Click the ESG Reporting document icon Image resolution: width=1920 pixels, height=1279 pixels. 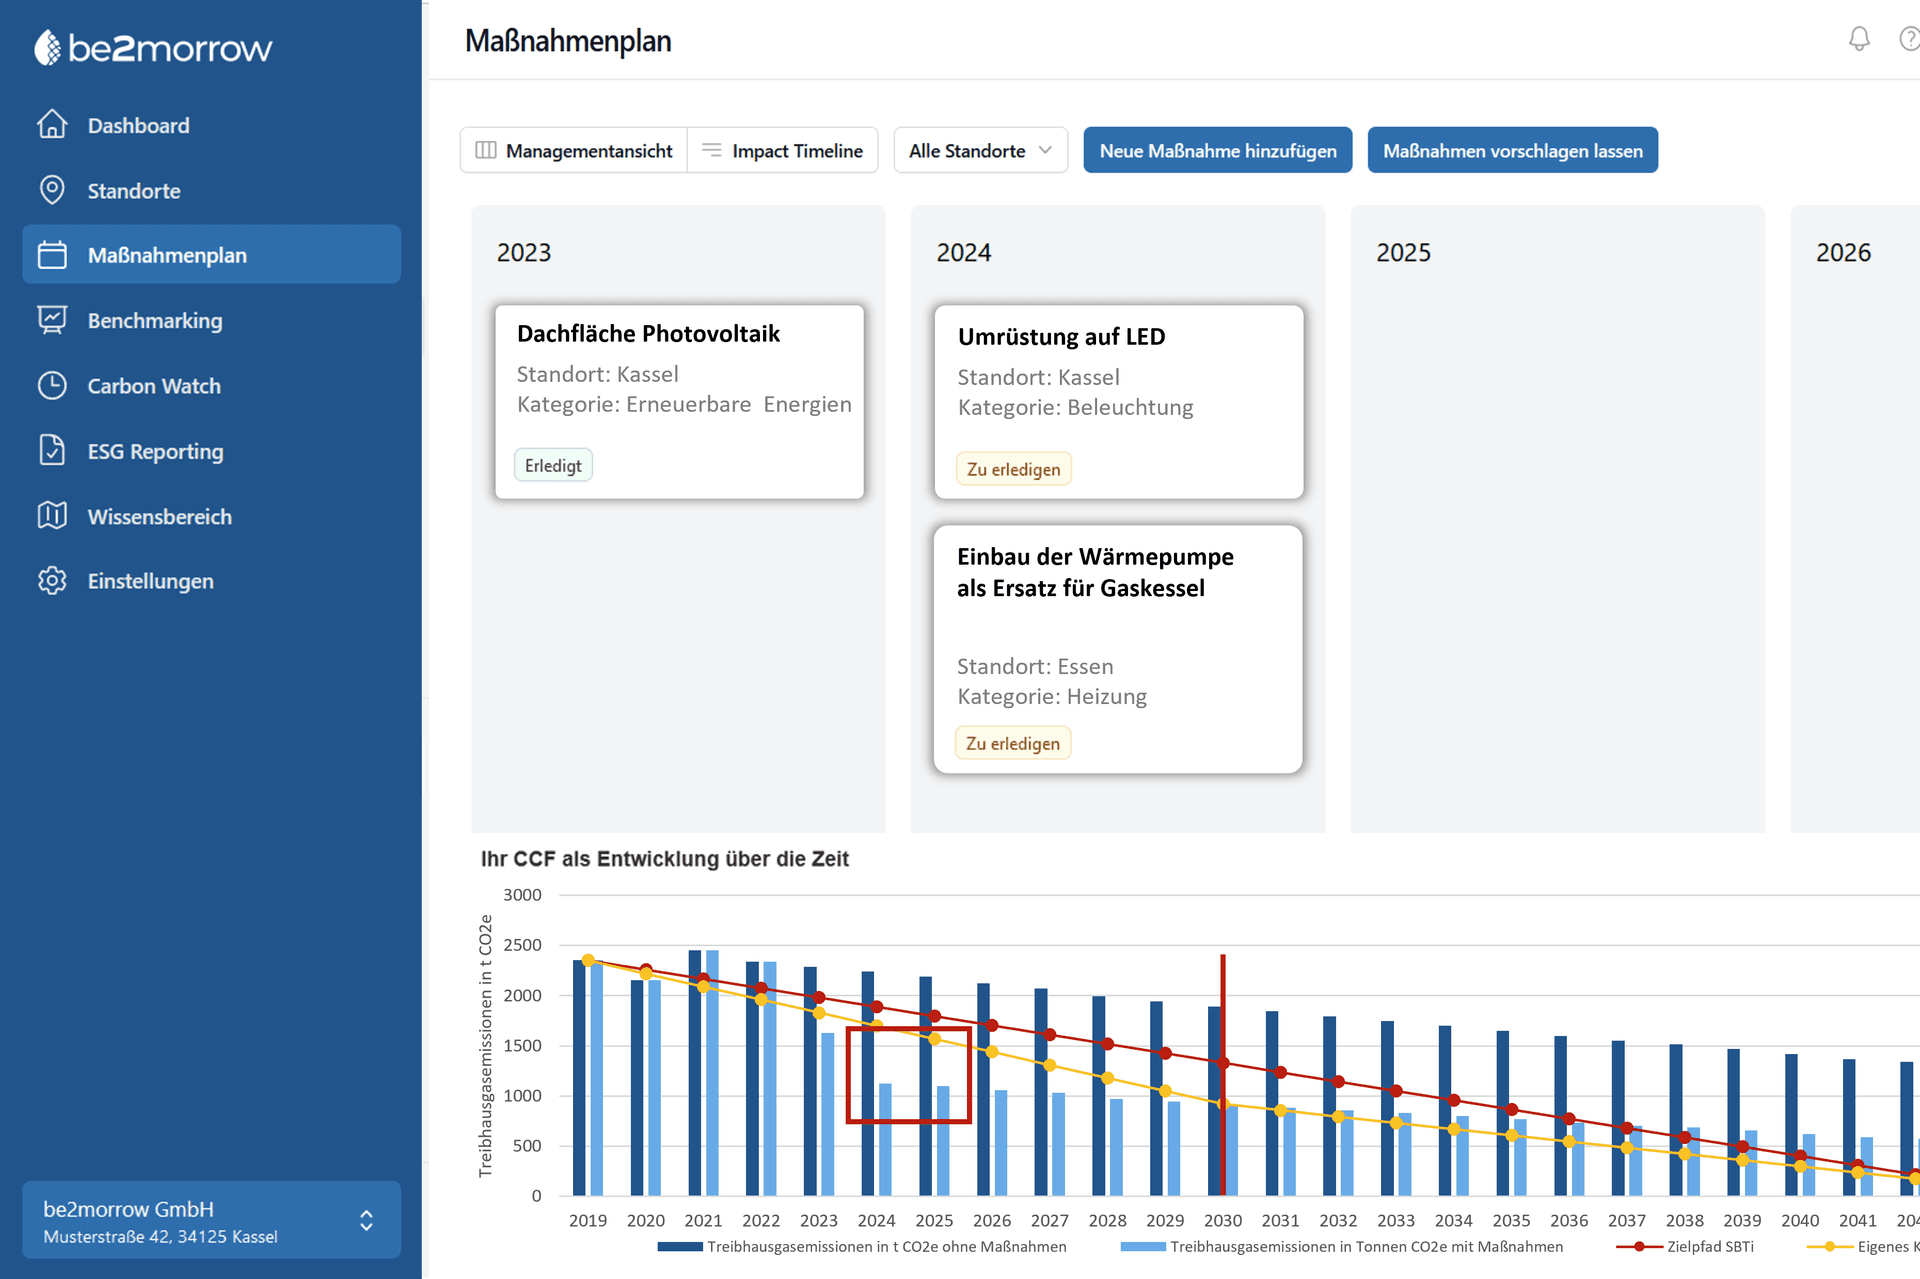click(x=52, y=451)
